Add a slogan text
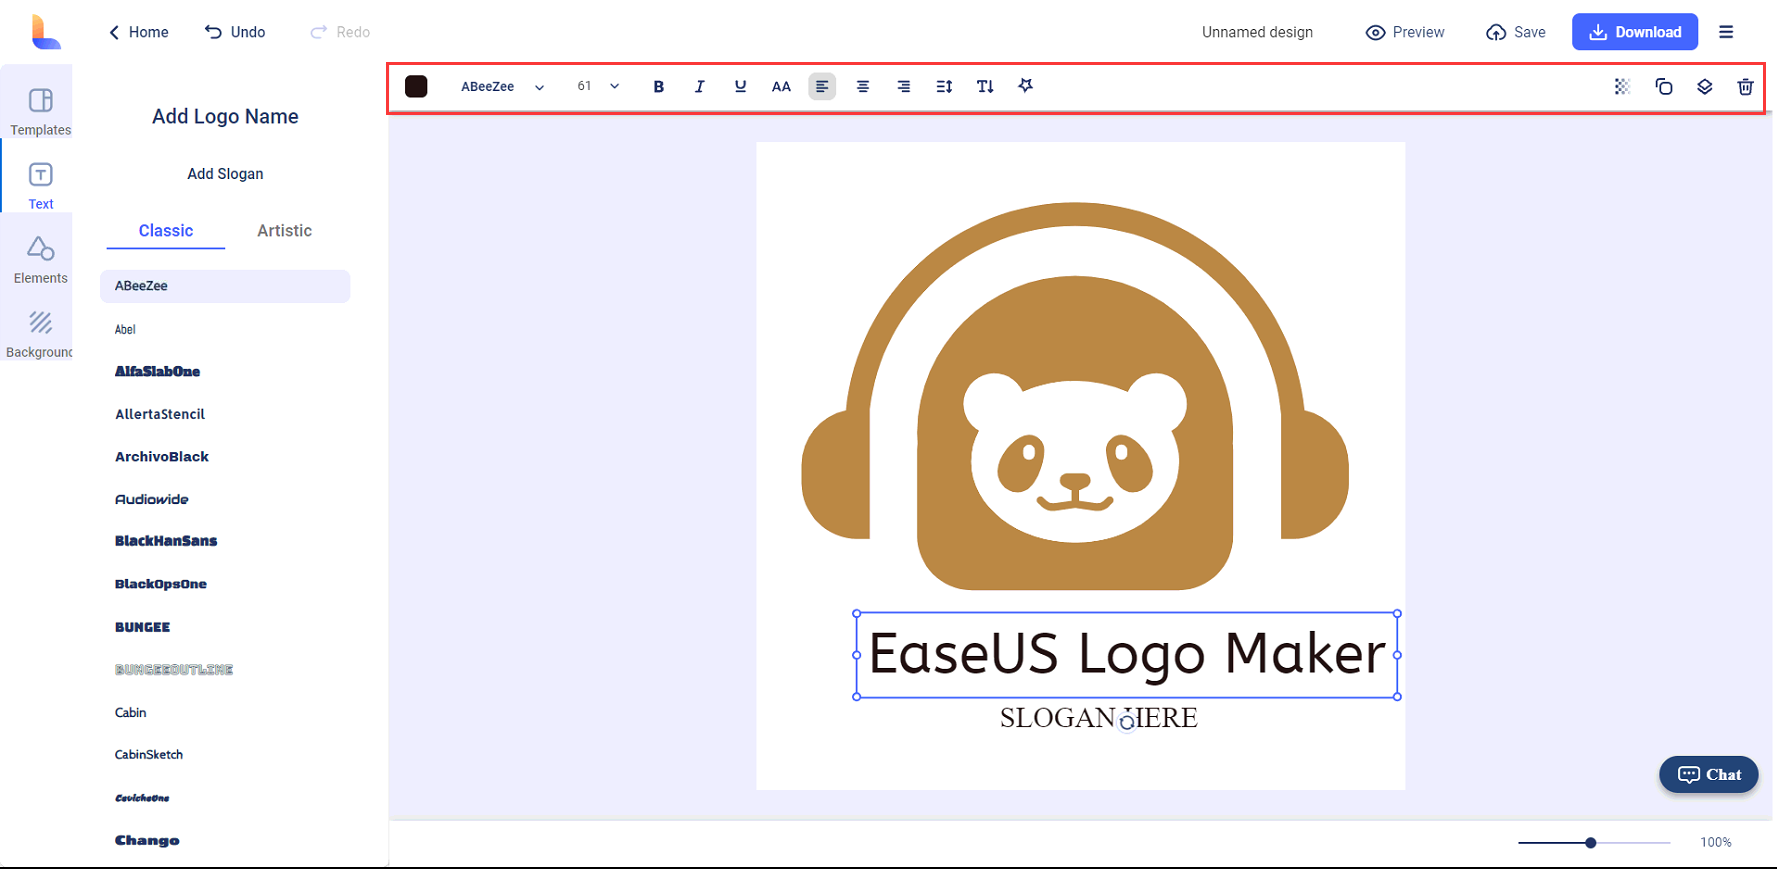 click(225, 174)
